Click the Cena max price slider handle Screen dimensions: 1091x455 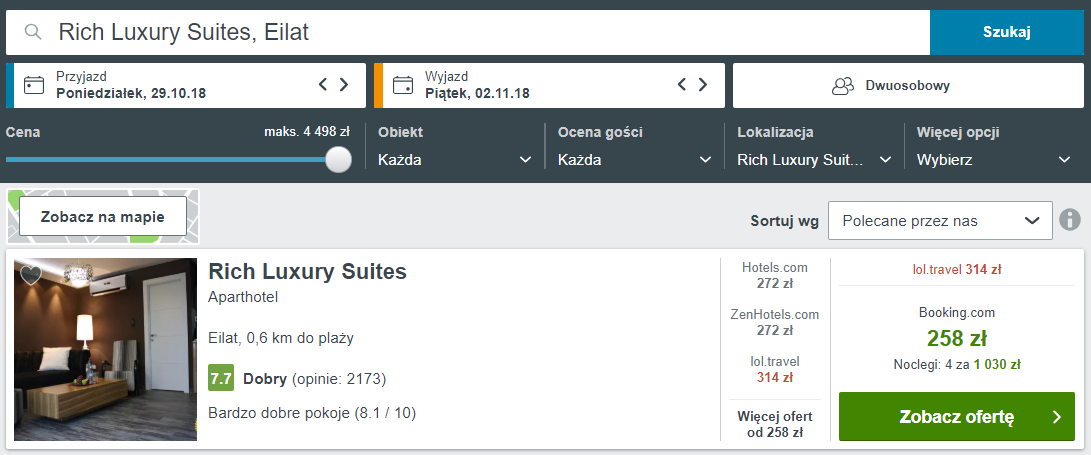coord(339,159)
